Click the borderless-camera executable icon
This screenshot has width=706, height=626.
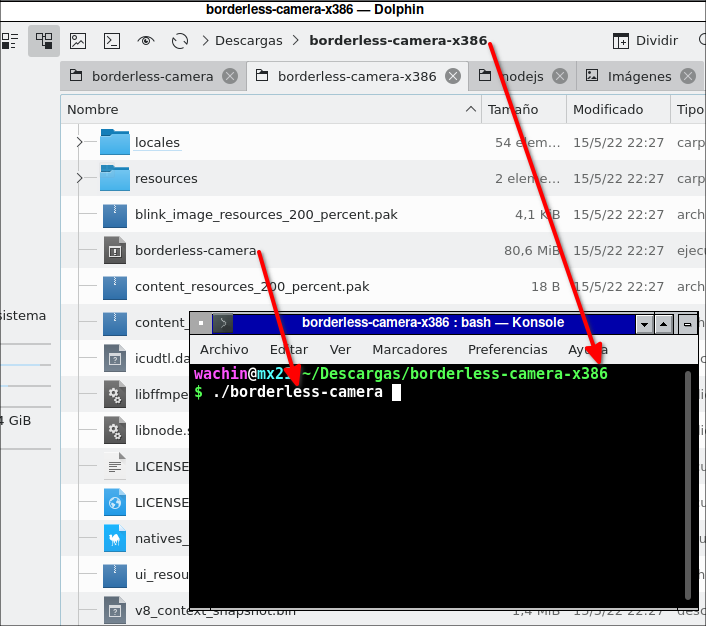click(x=115, y=250)
